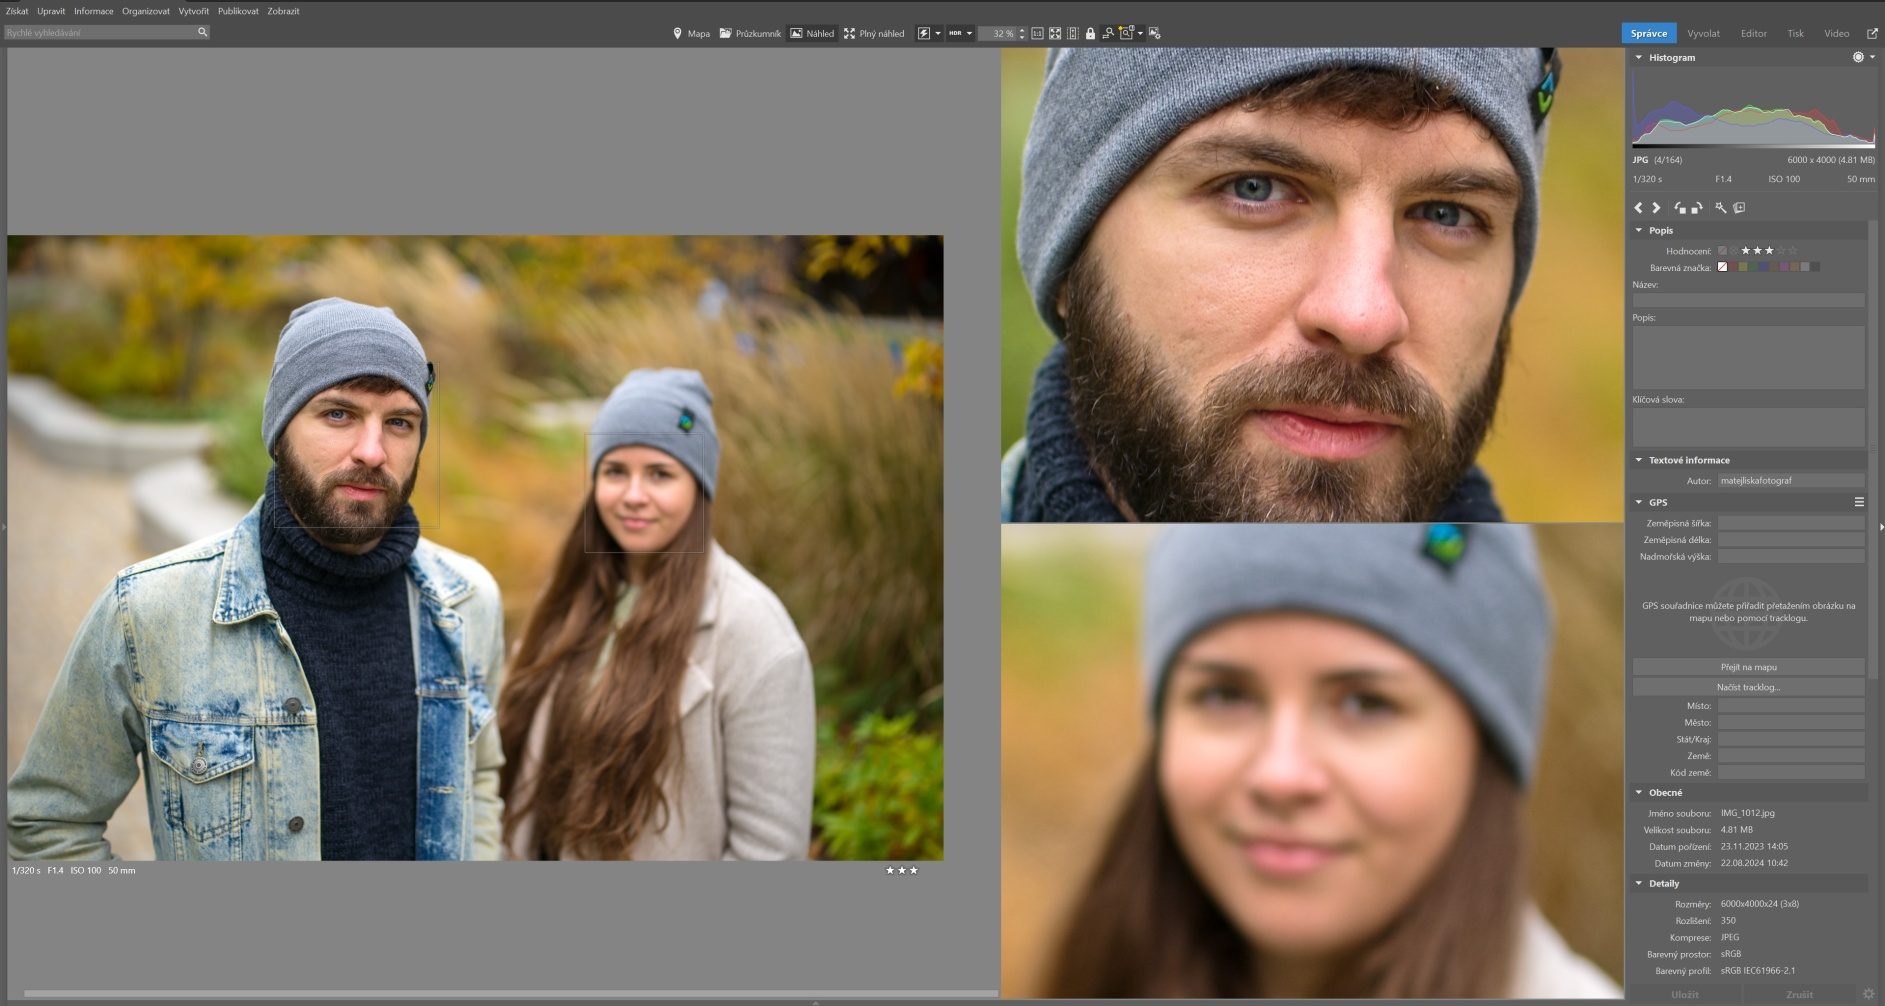Select the blue color label swatch
The width and height of the screenshot is (1885, 1006).
(x=1763, y=267)
